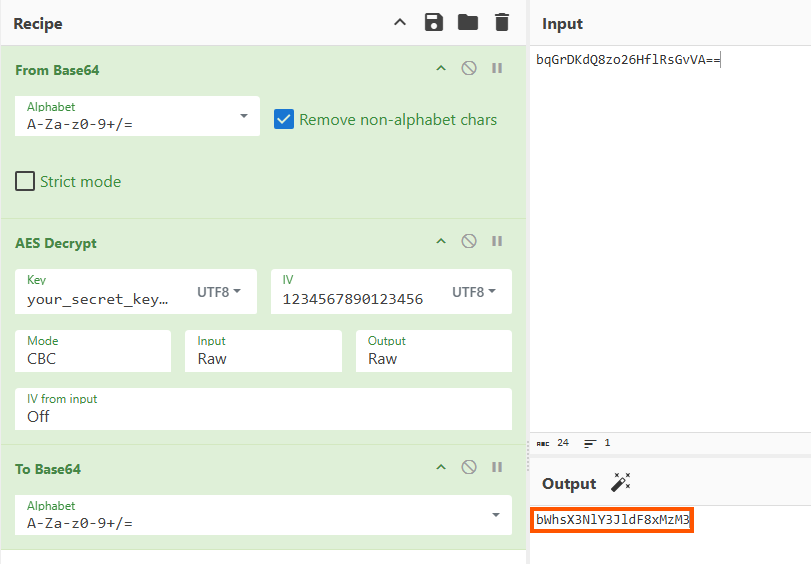Set breakpoint on From Base64
This screenshot has width=811, height=564.
tap(497, 68)
